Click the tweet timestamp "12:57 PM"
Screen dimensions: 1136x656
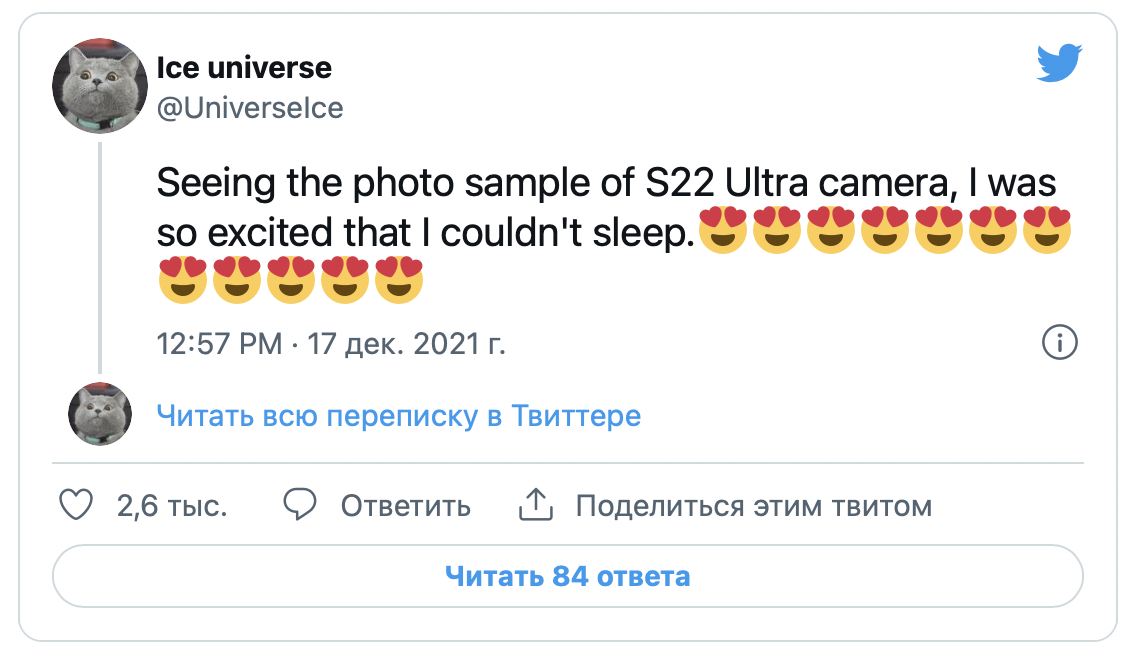click(220, 345)
